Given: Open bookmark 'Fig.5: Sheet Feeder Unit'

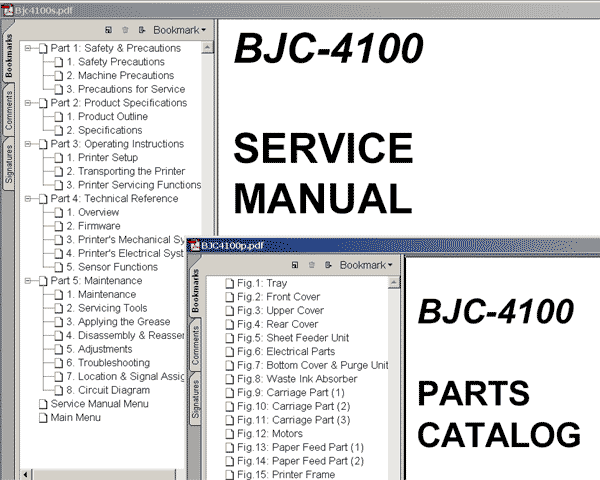Looking at the screenshot, I should pos(293,338).
